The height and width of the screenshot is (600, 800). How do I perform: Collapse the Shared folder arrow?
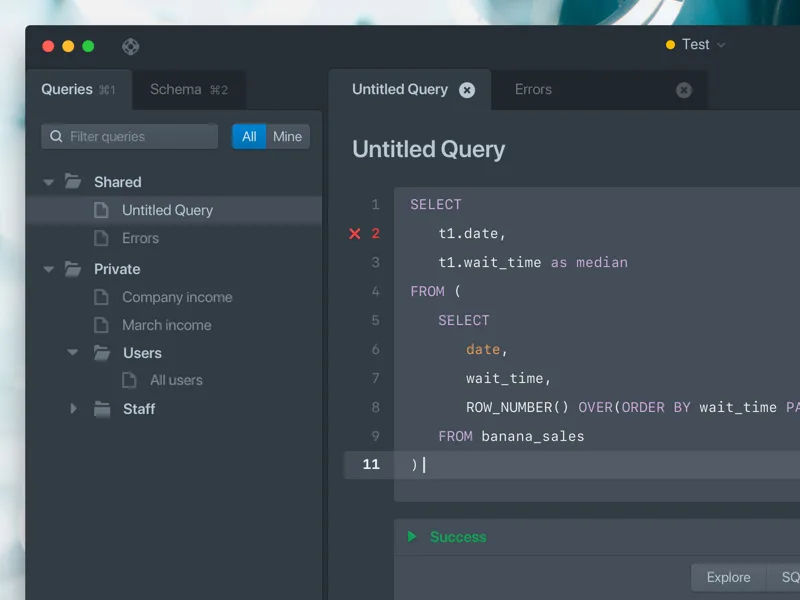pyautogui.click(x=48, y=182)
